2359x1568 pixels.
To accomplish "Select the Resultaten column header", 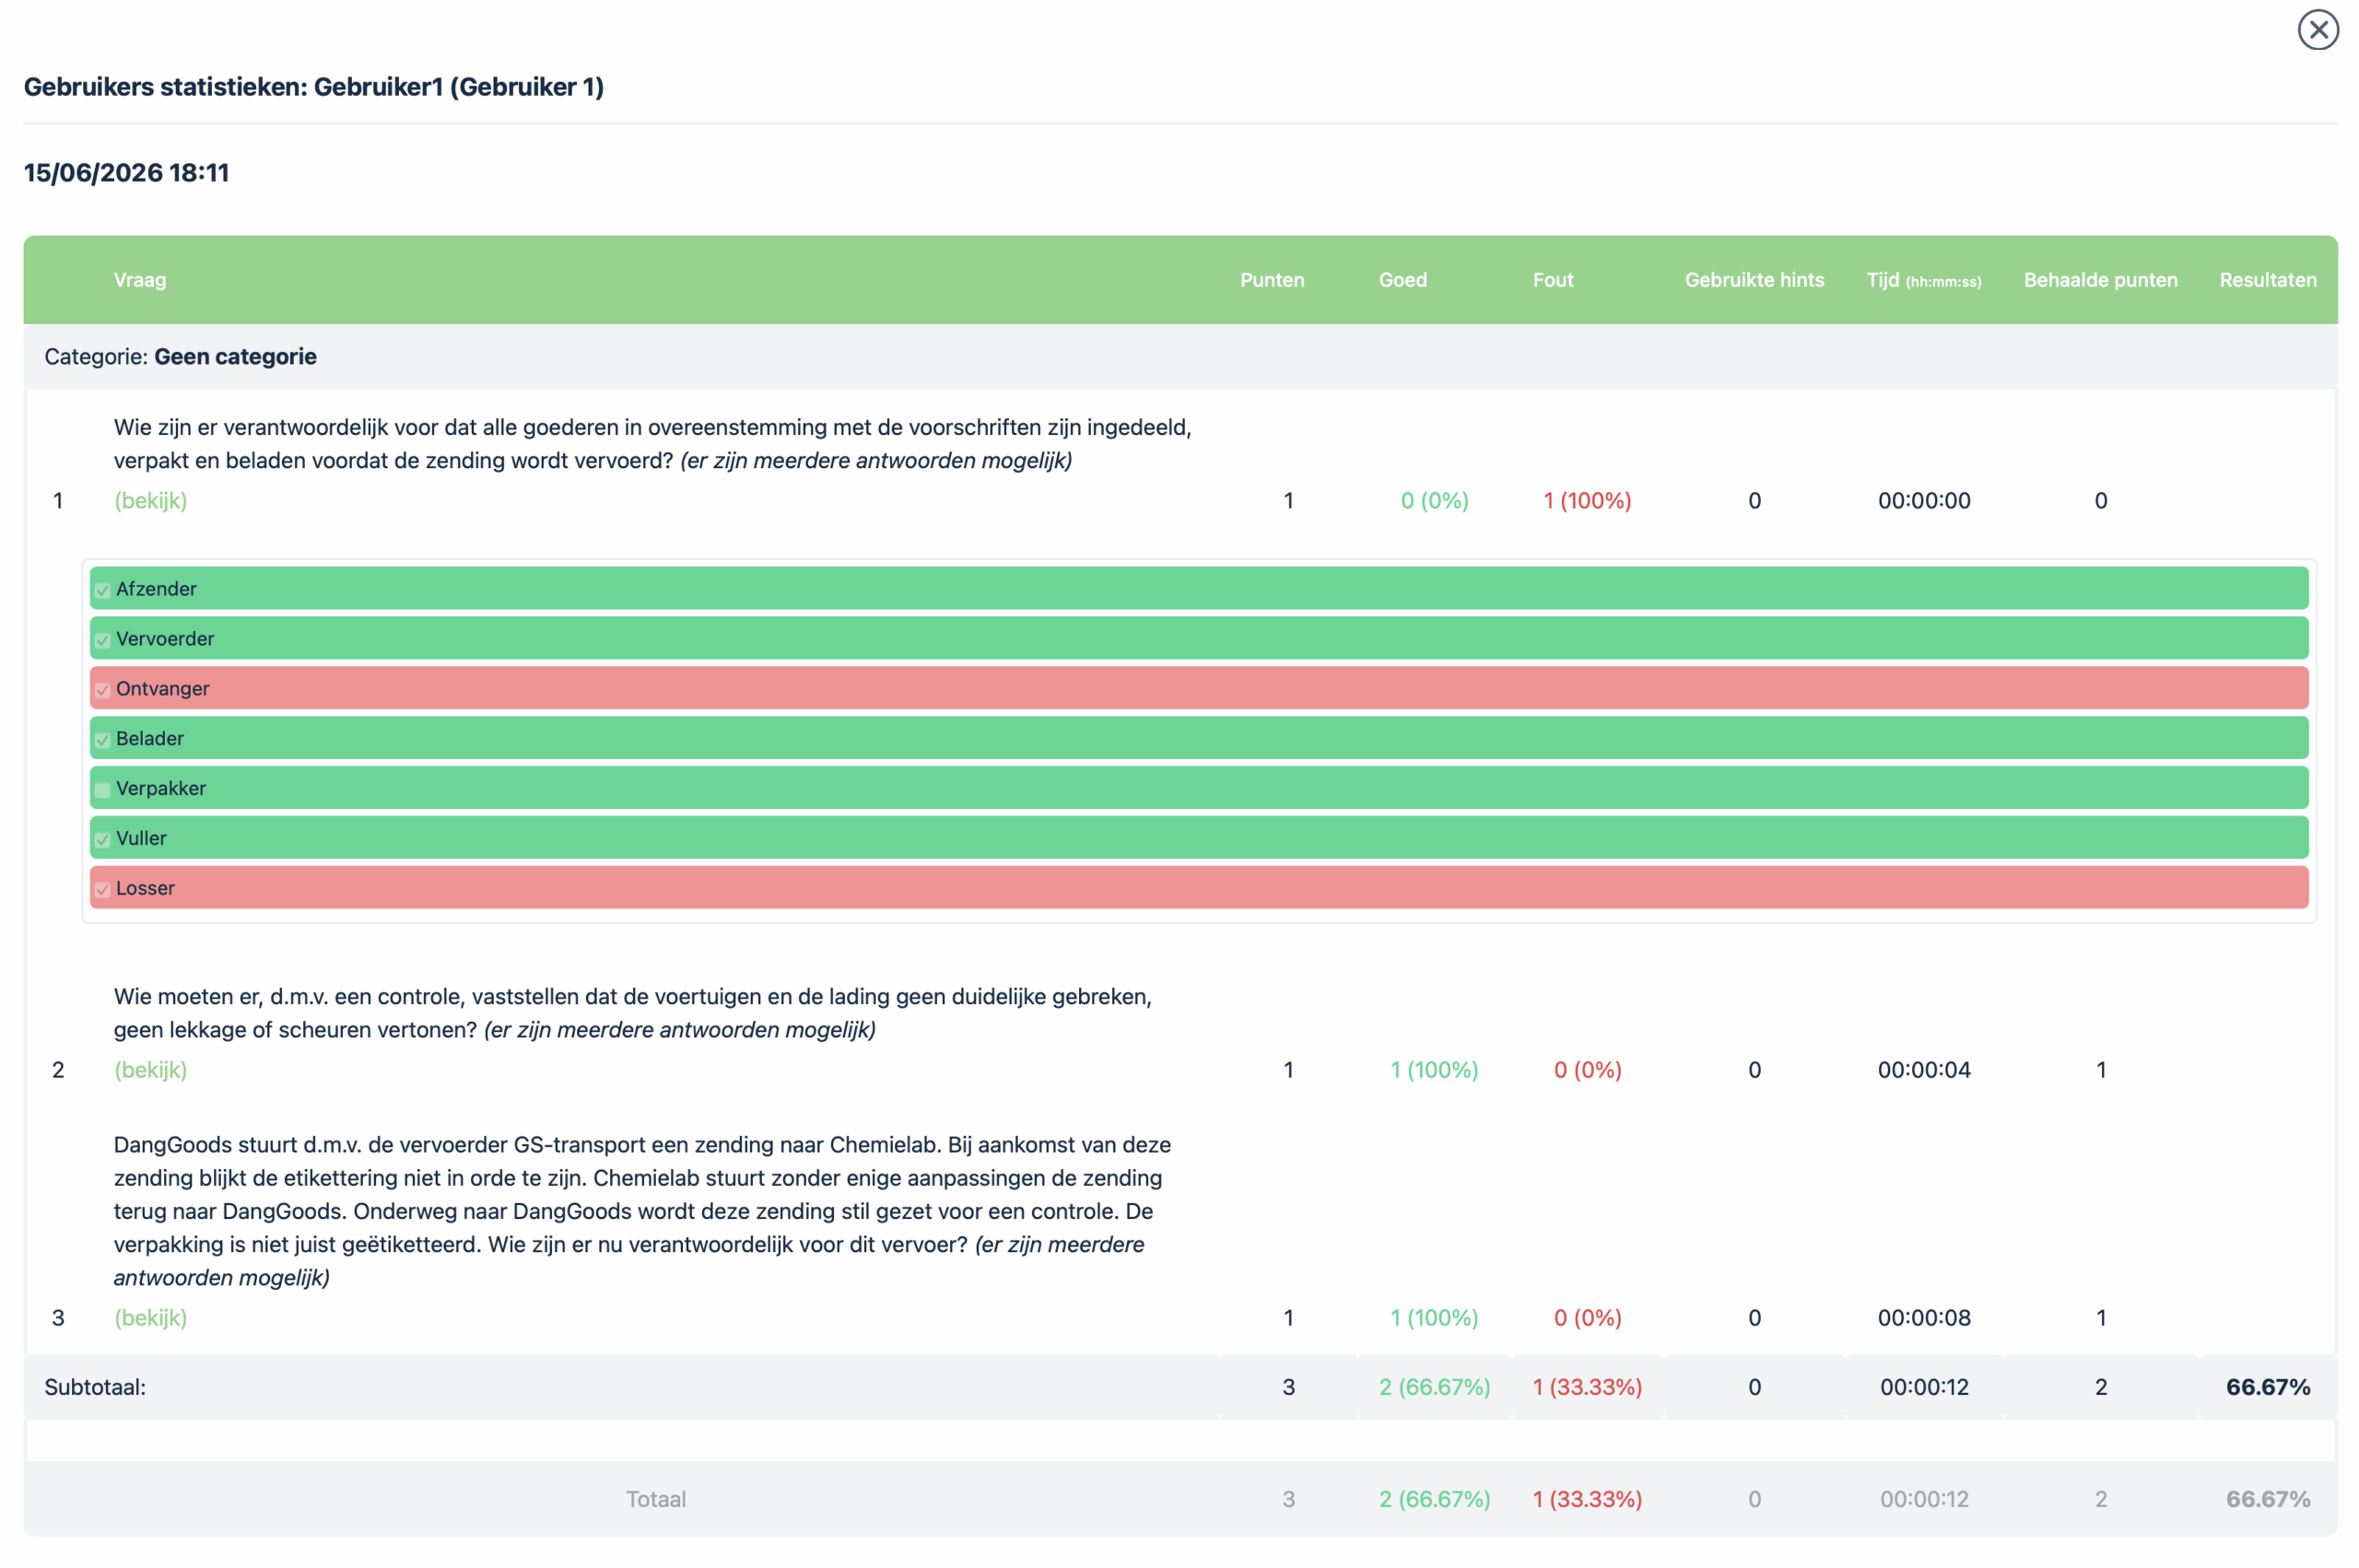I will [2267, 280].
